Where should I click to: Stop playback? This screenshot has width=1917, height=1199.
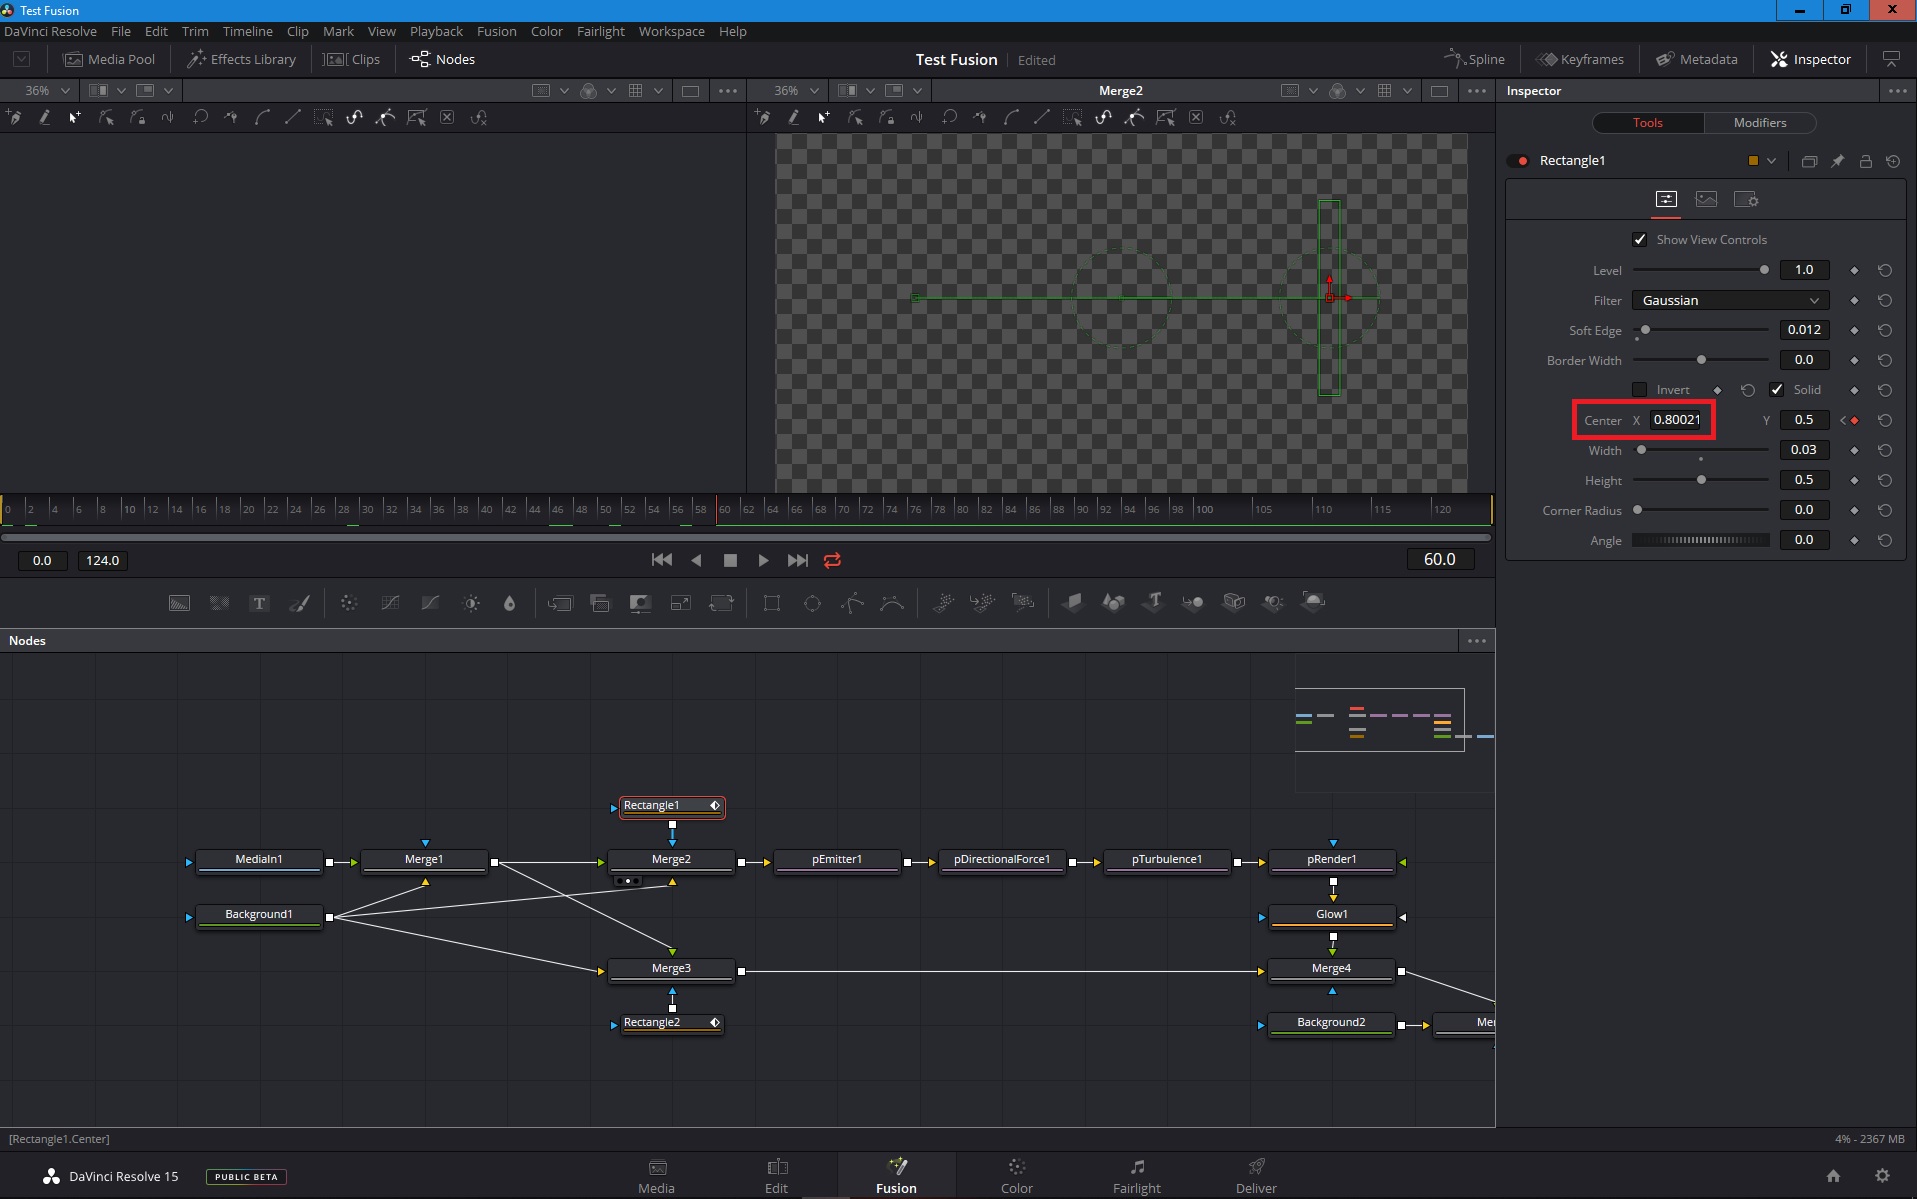tap(730, 561)
